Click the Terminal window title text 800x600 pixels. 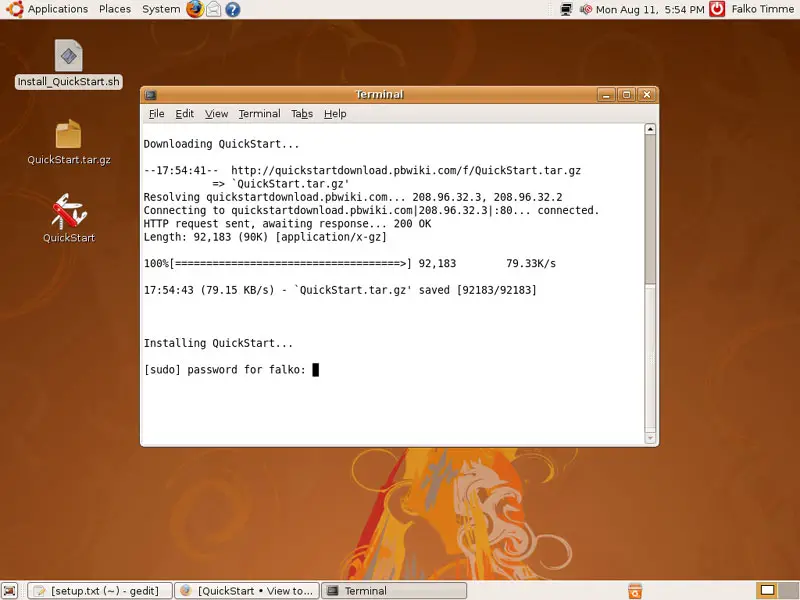(x=379, y=94)
